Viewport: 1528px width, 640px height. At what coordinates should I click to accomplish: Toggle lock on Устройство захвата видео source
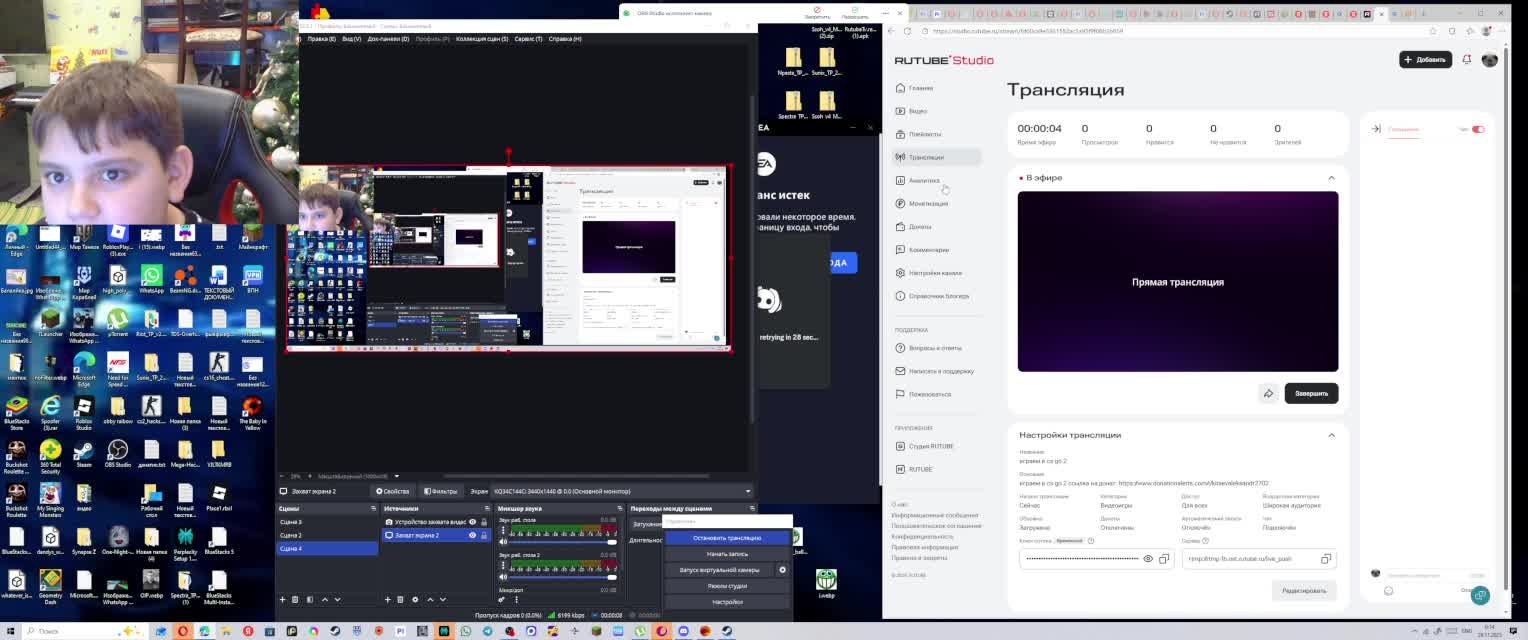coord(484,522)
